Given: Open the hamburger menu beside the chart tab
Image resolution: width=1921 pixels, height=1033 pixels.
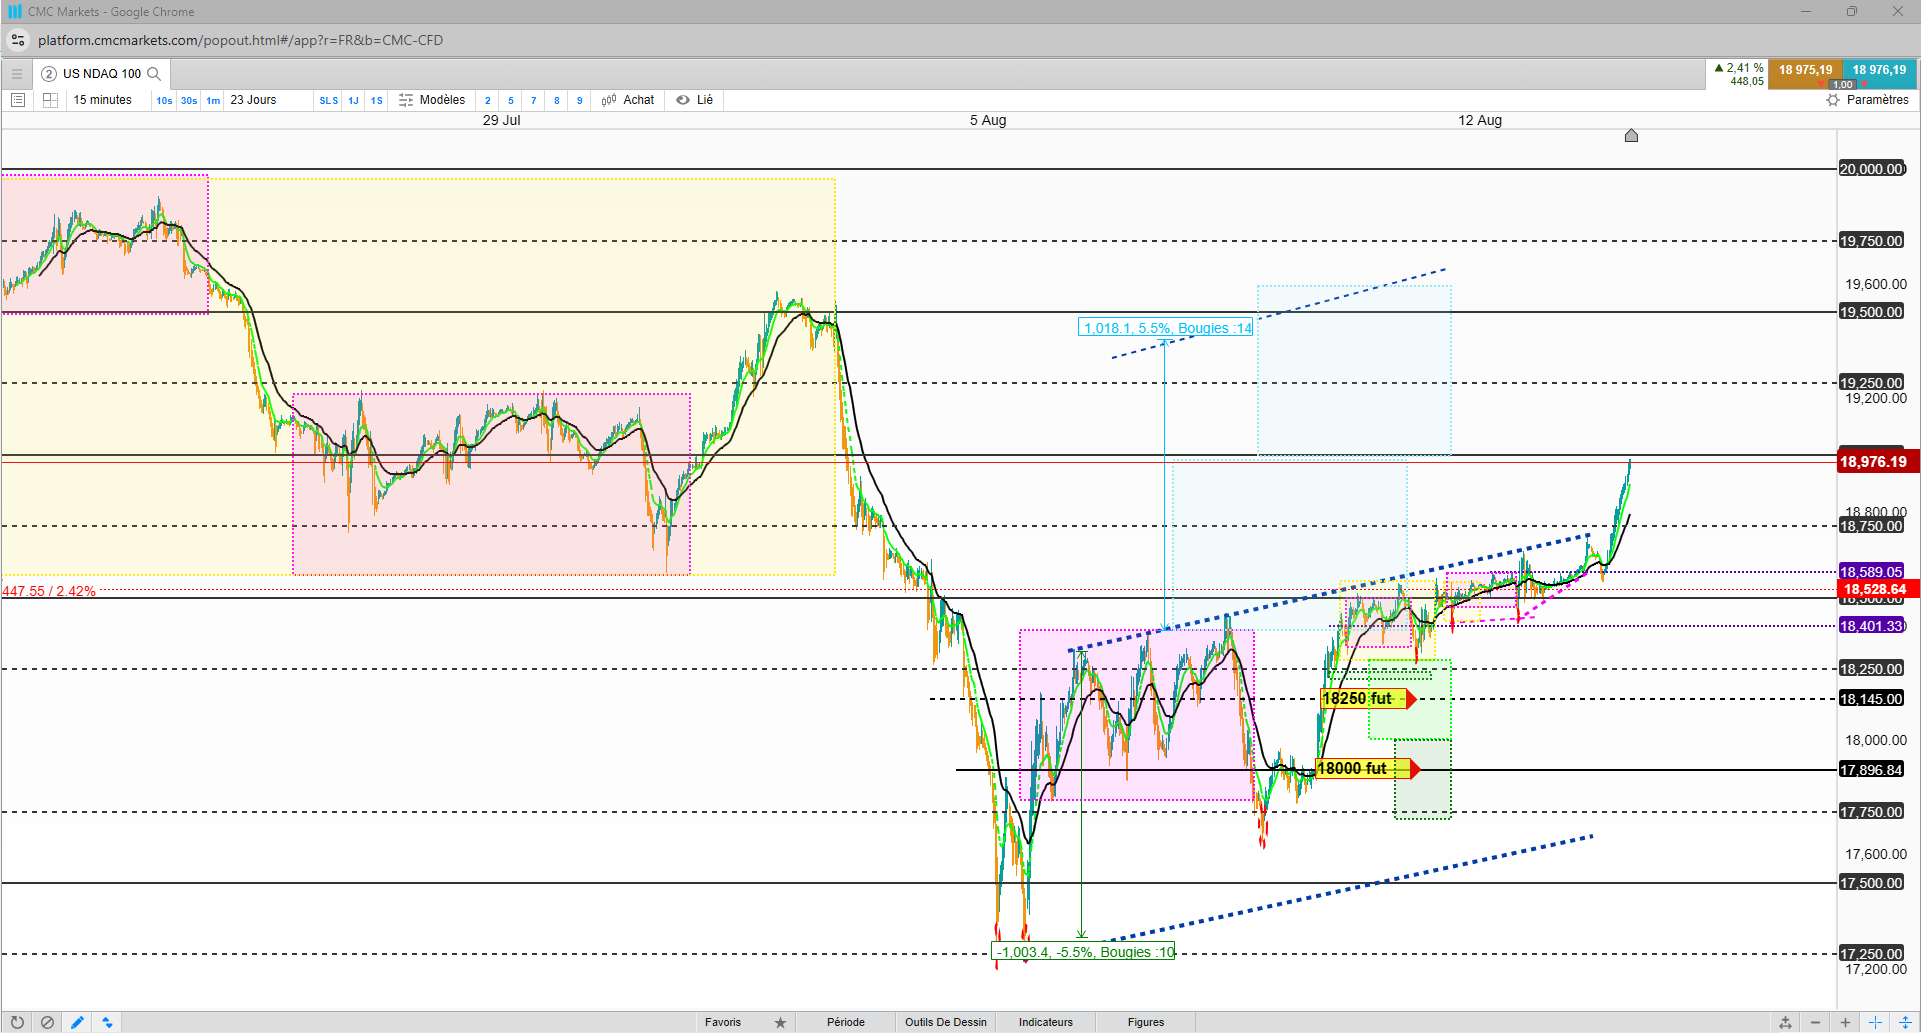Looking at the screenshot, I should pyautogui.click(x=16, y=74).
